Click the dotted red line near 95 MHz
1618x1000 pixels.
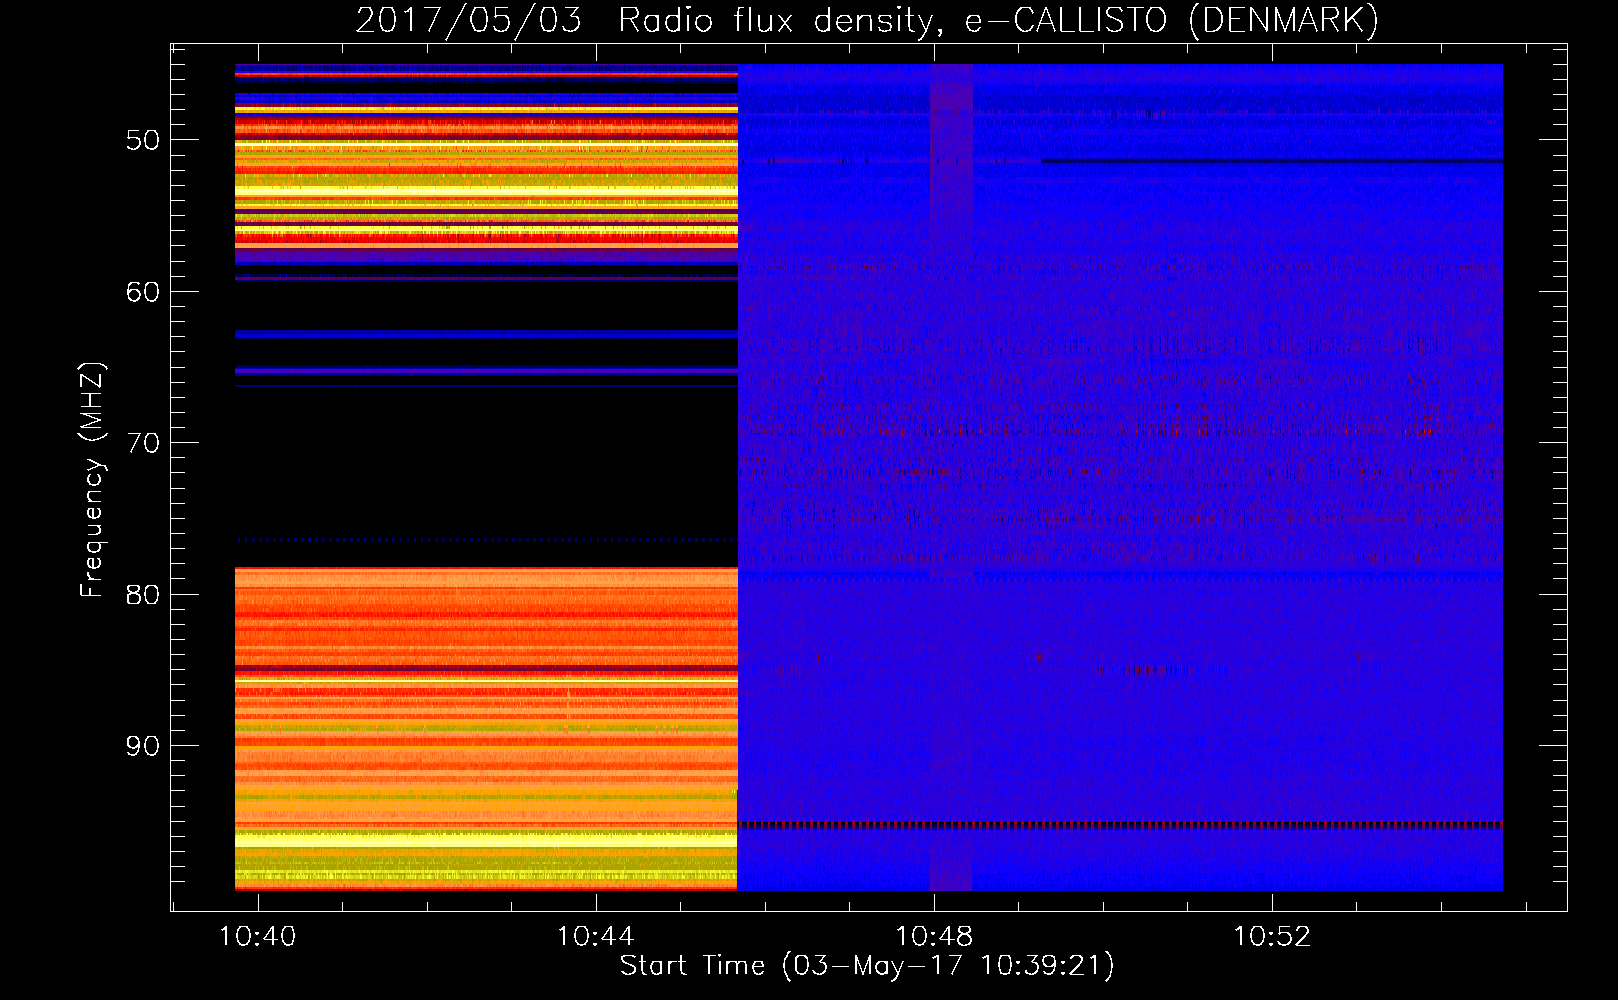click(x=1120, y=825)
